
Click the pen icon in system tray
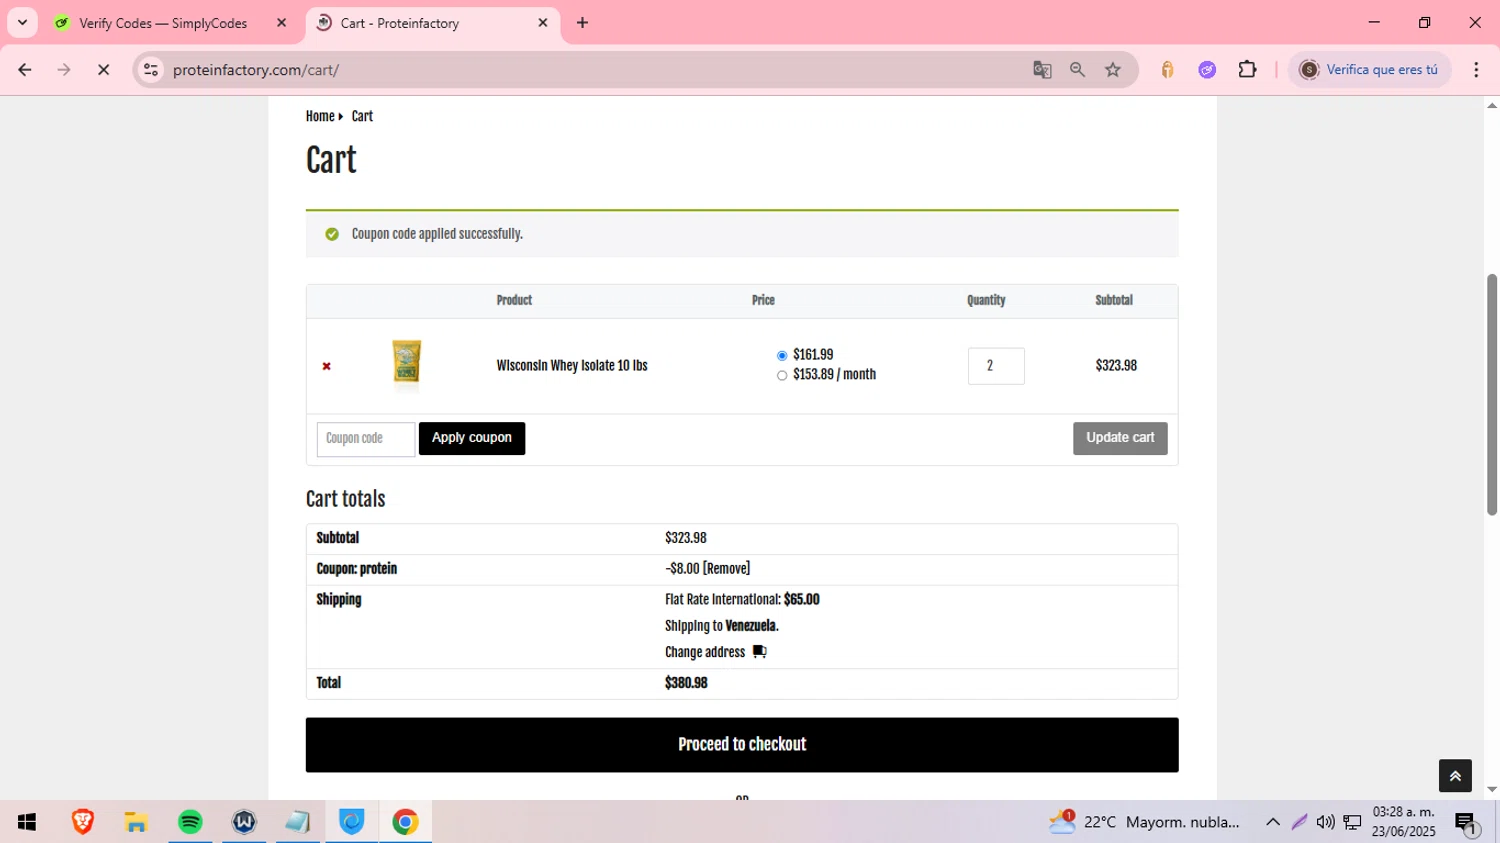point(1299,822)
